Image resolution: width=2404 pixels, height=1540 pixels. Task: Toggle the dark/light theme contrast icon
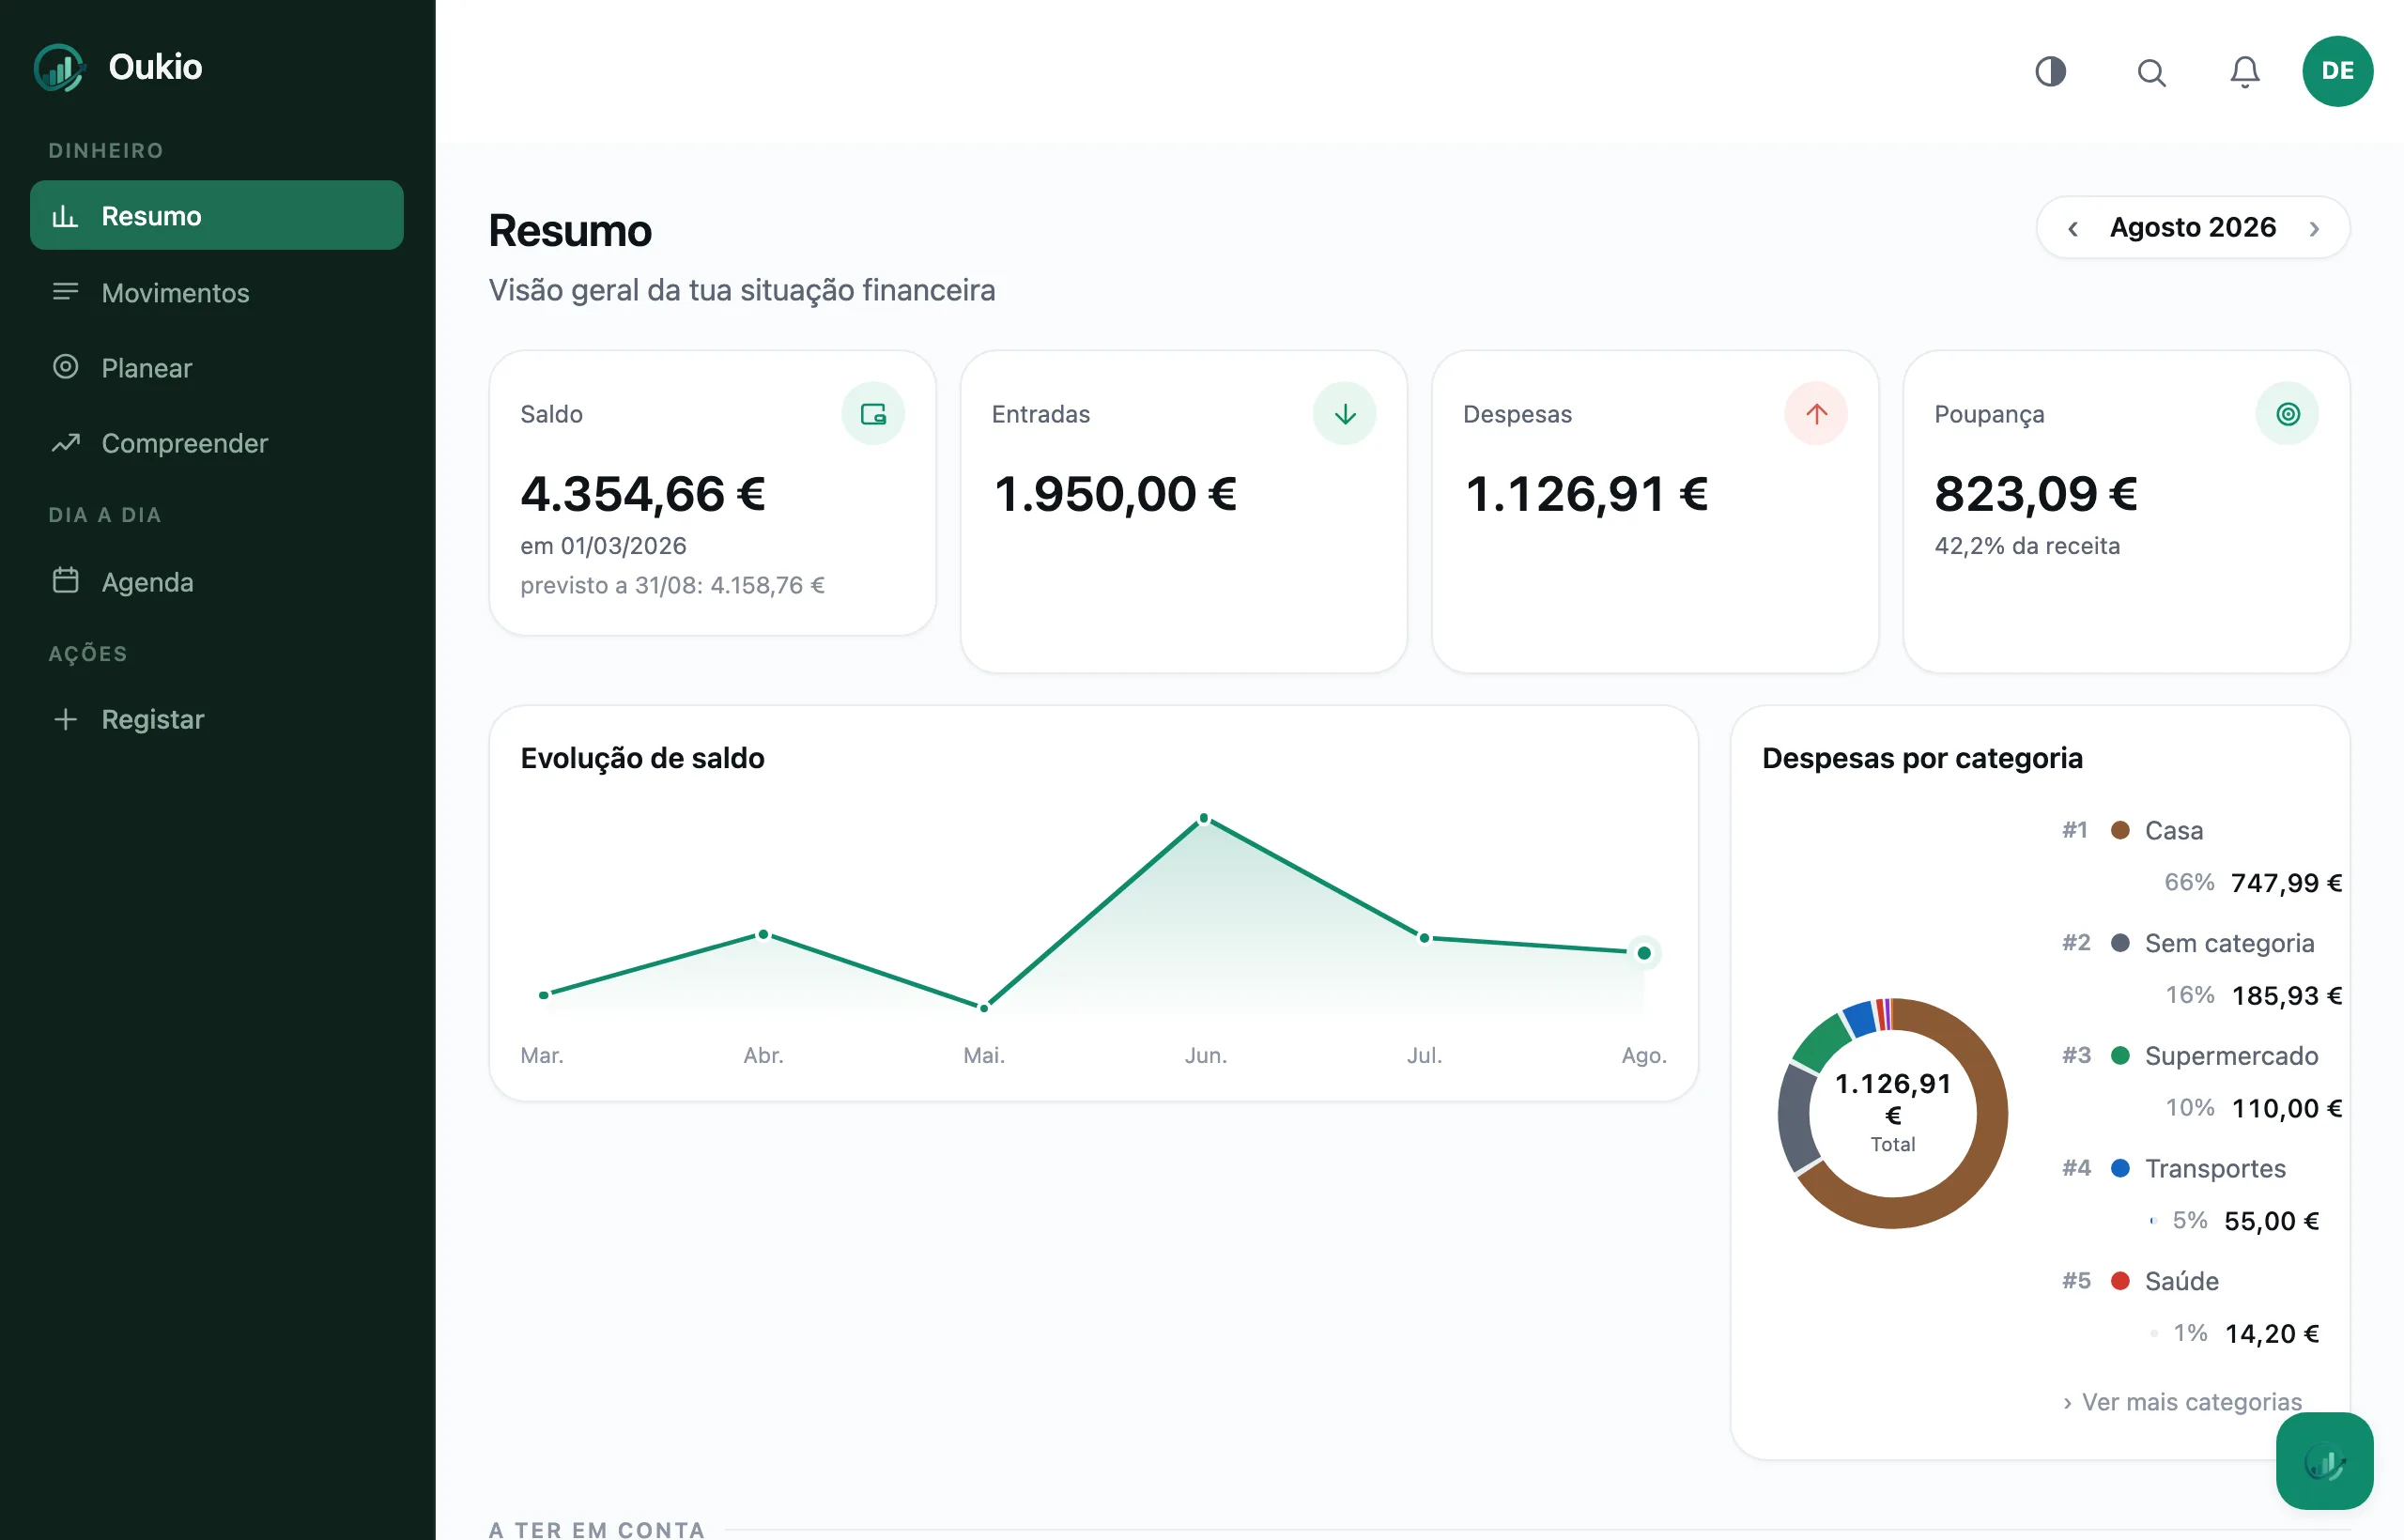(2050, 71)
